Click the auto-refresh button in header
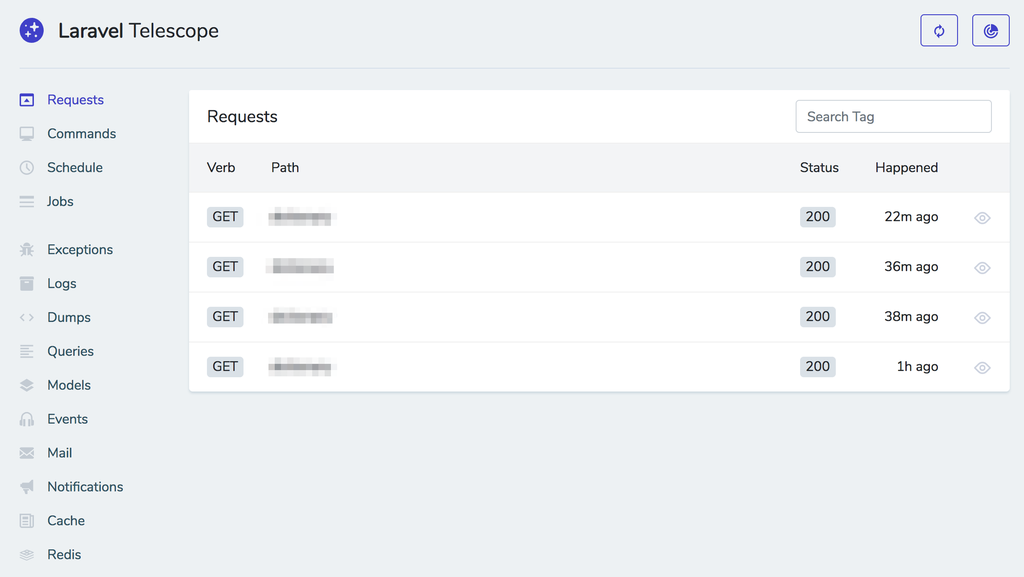The image size is (1024, 577). tap(939, 31)
